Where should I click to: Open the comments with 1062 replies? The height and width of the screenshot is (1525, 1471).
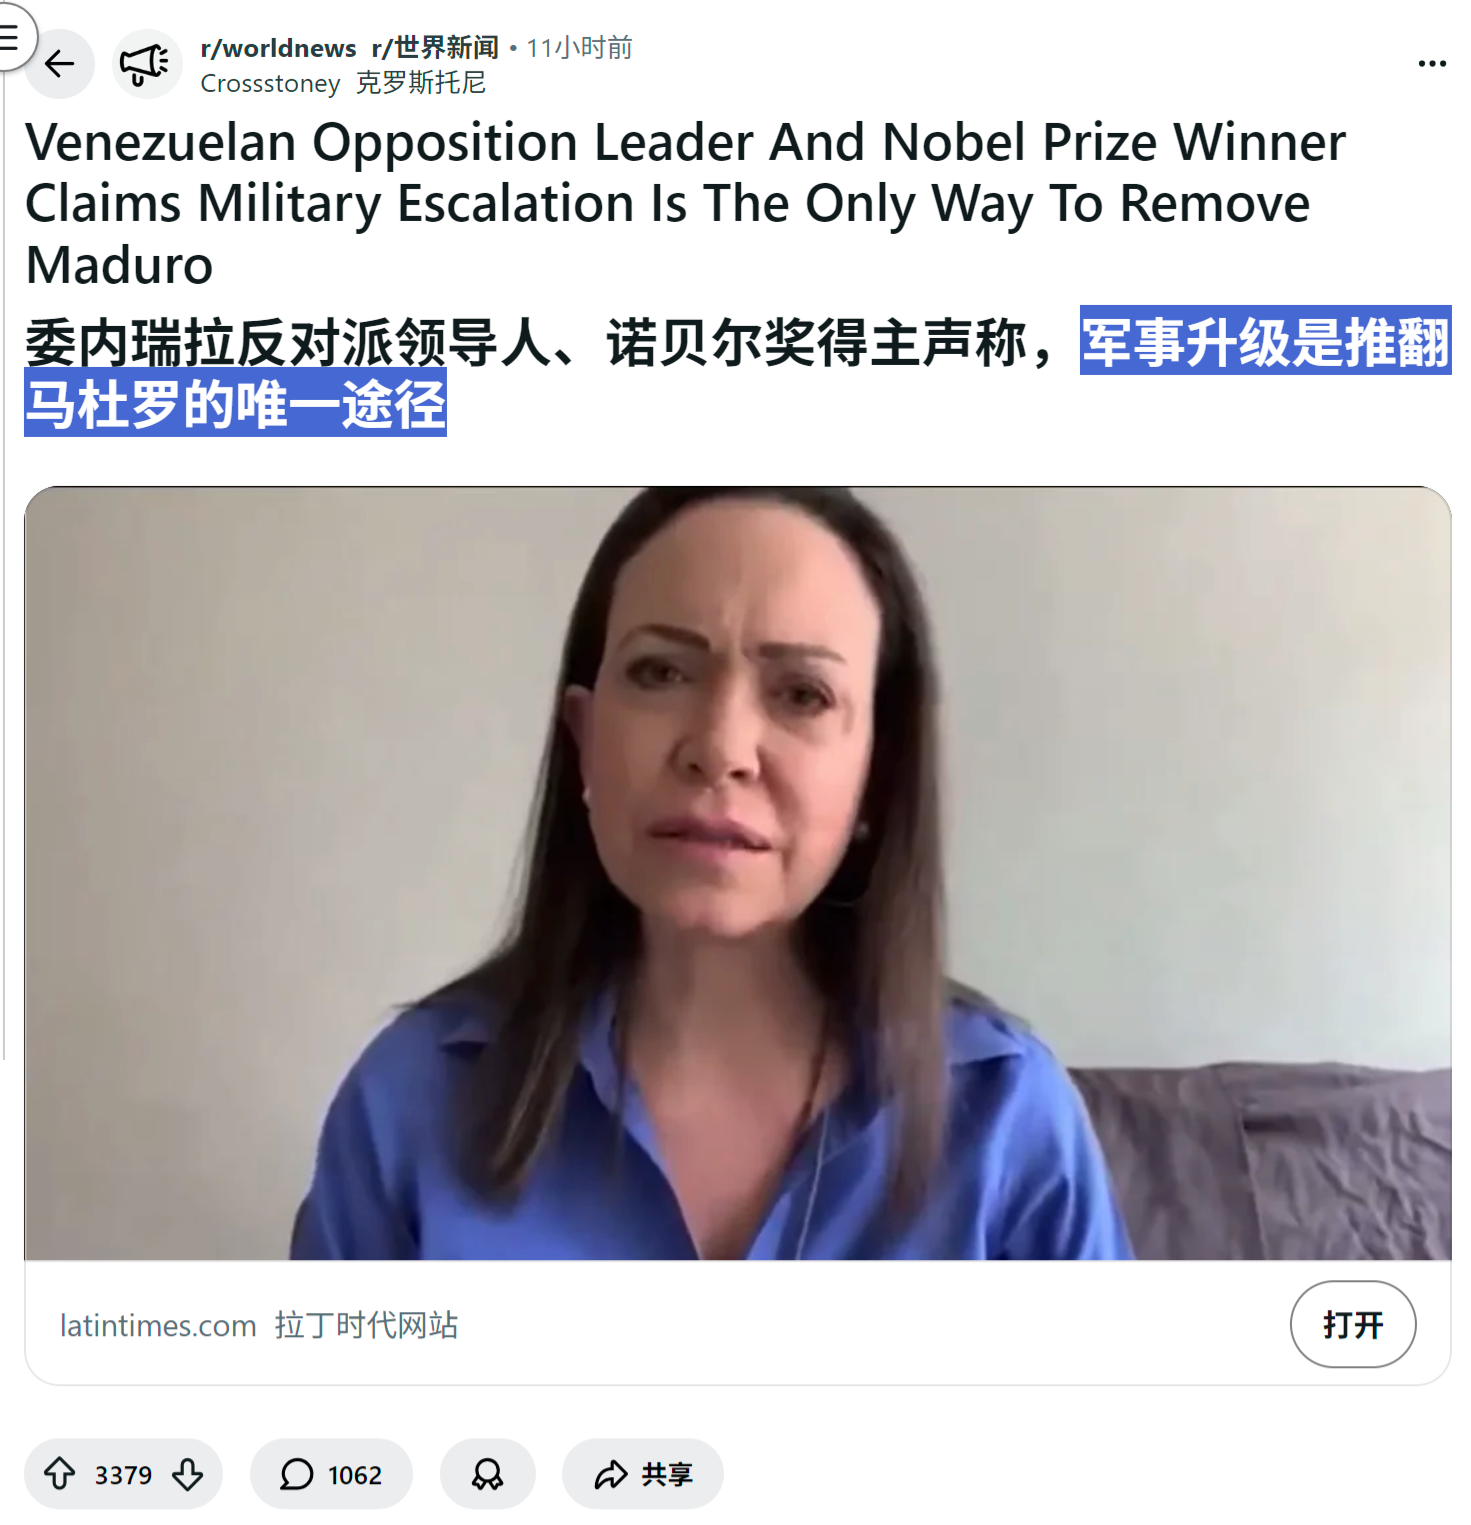point(331,1474)
